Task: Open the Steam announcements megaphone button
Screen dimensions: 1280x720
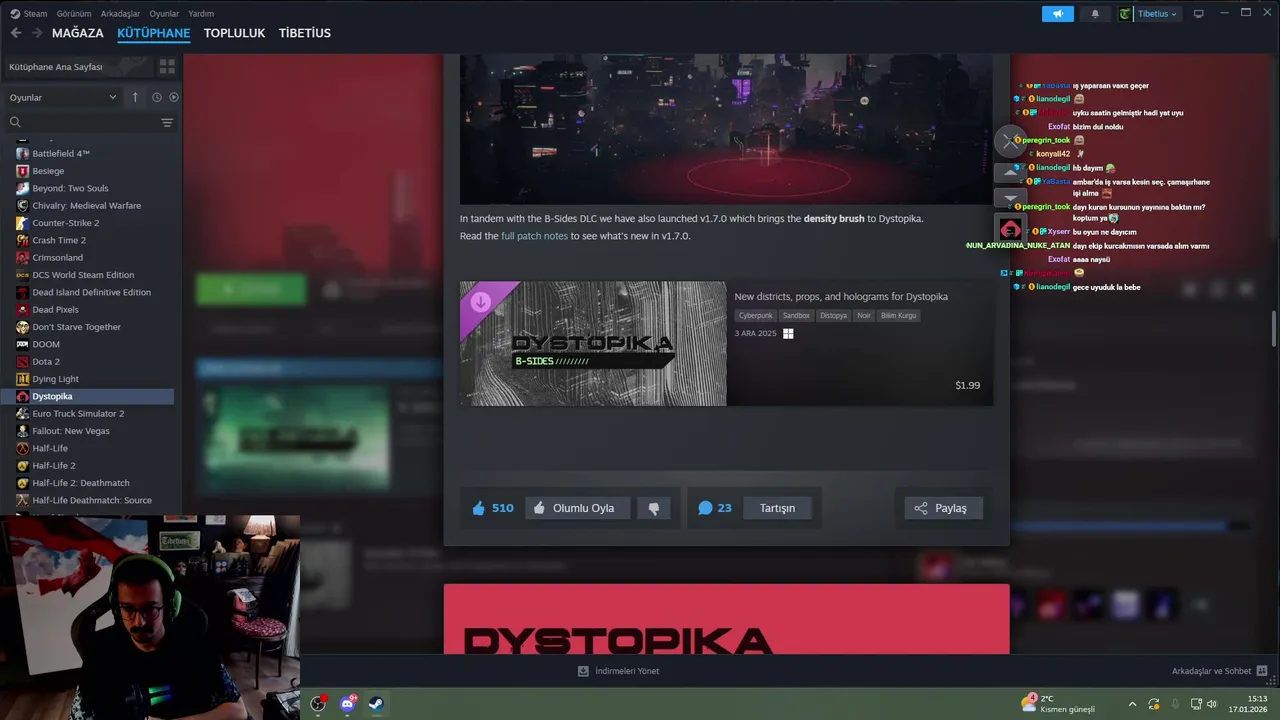Action: click(x=1057, y=14)
